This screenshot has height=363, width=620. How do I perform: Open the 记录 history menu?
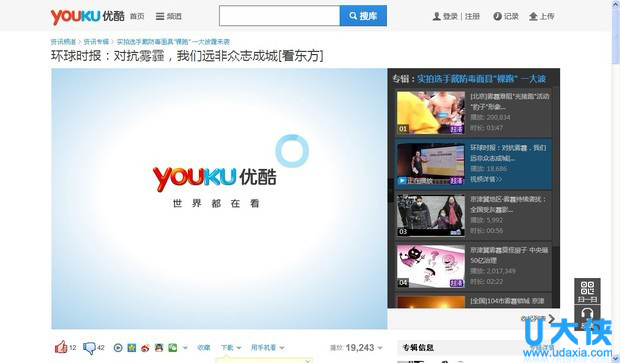[x=506, y=17]
